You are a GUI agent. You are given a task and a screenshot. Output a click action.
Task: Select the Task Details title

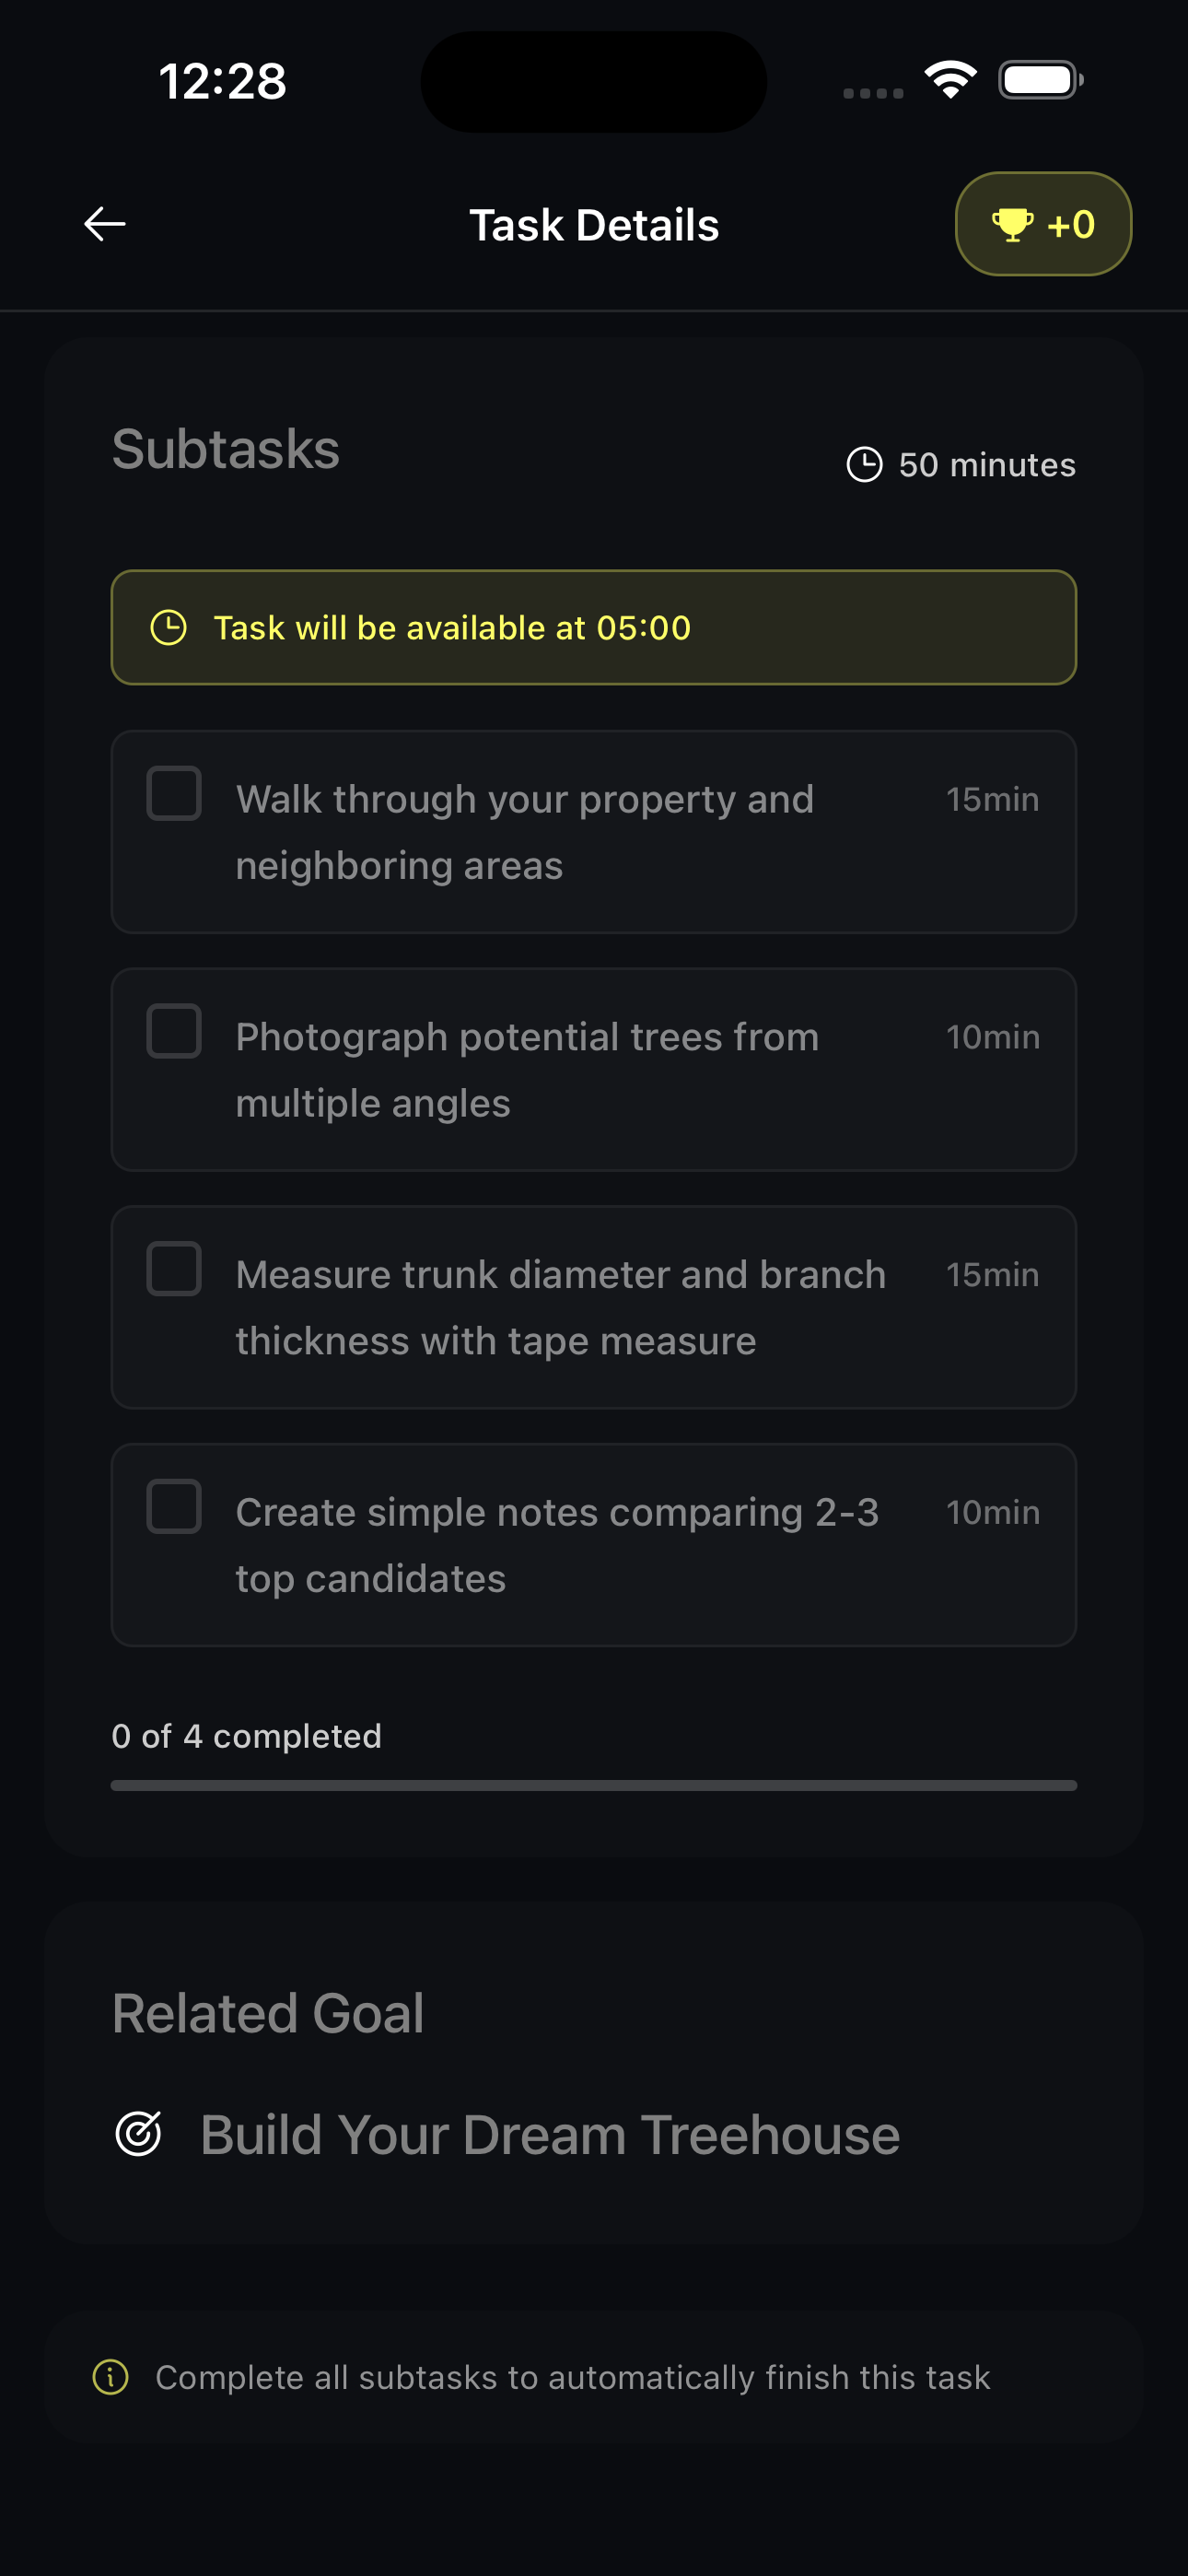[x=594, y=224]
